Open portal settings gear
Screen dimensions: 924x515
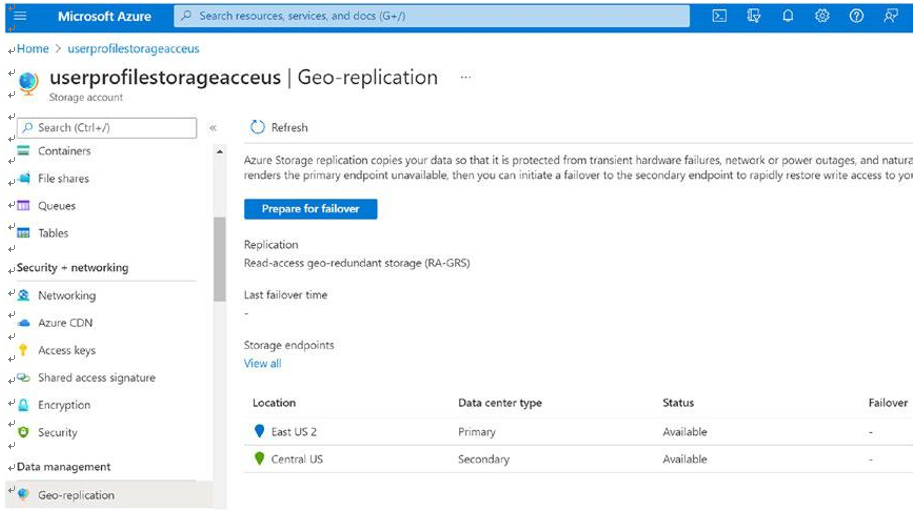(x=822, y=16)
